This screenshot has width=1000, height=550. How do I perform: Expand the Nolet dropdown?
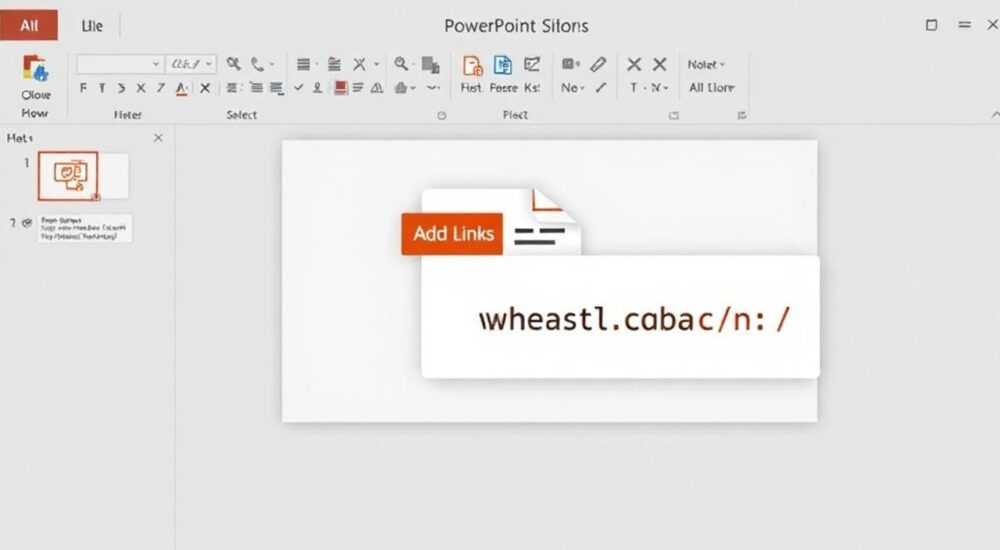(706, 64)
